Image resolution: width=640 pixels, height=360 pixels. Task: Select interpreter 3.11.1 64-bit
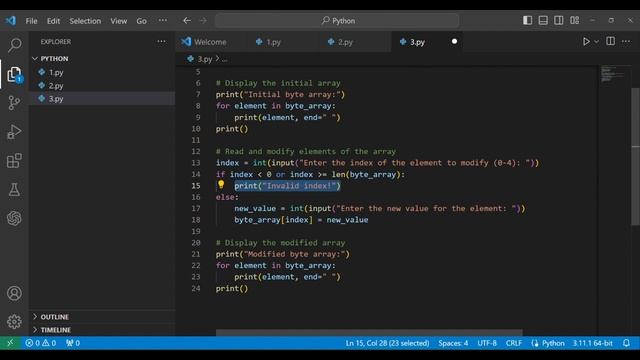click(592, 343)
